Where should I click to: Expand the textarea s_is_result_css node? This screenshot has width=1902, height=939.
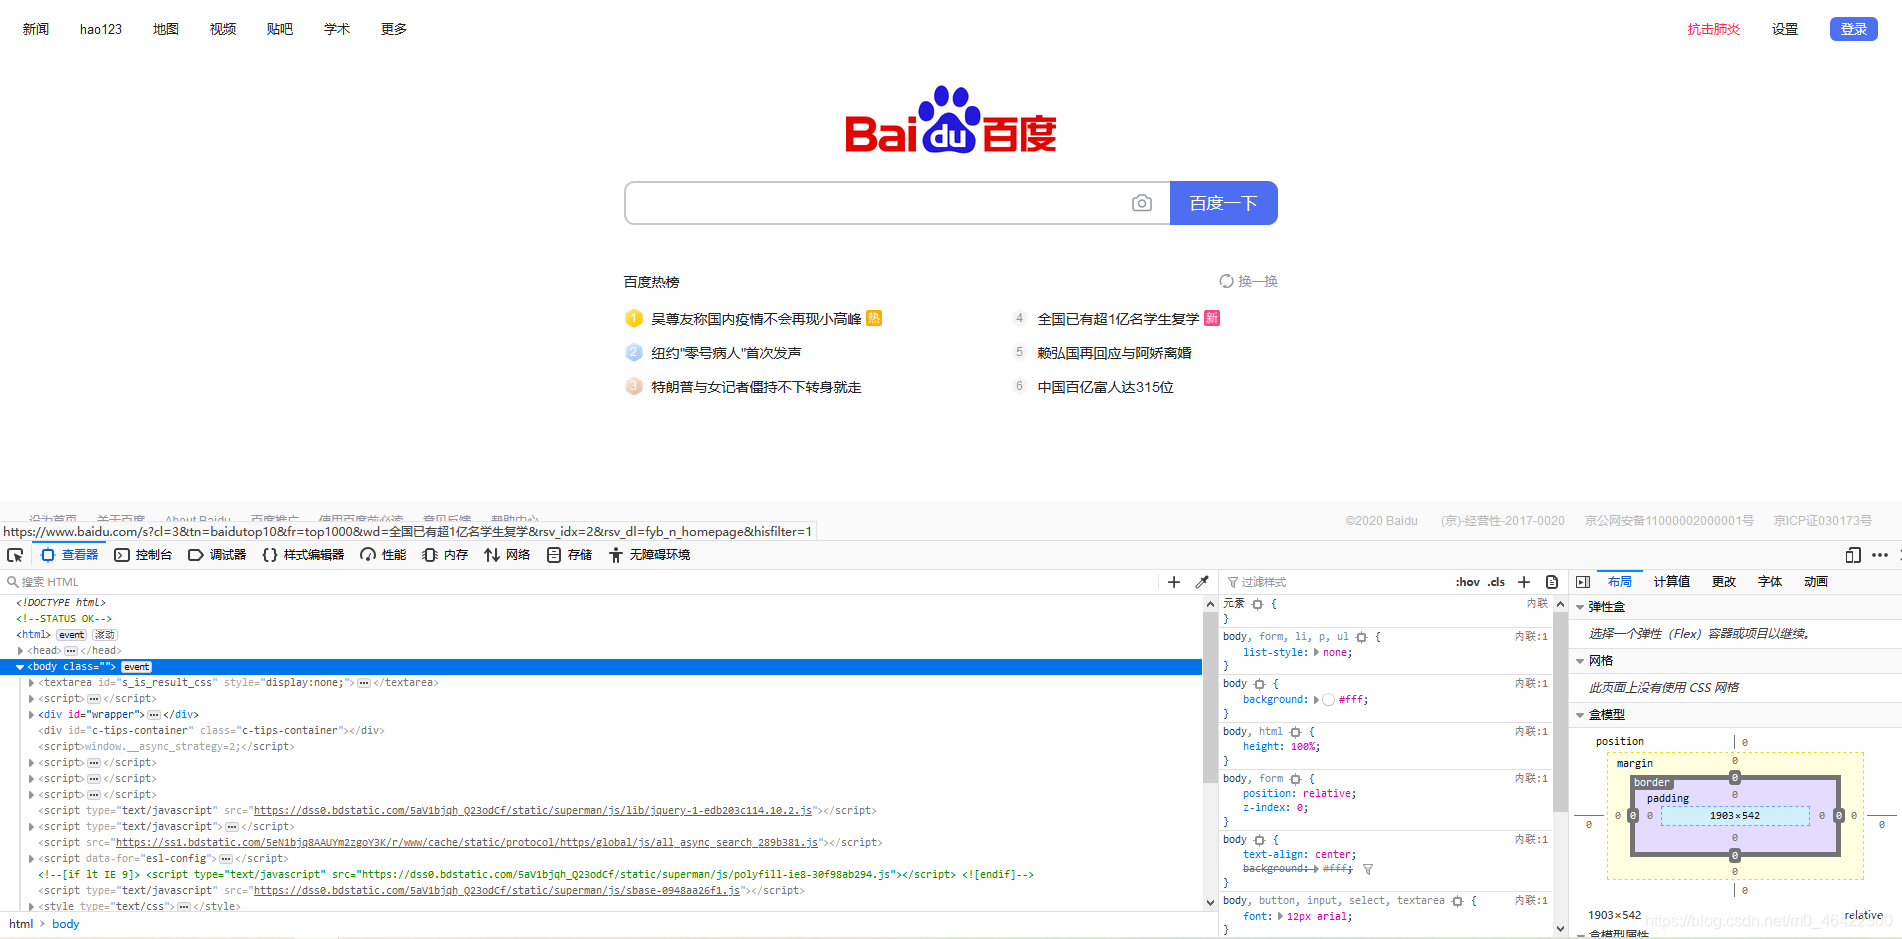(31, 683)
